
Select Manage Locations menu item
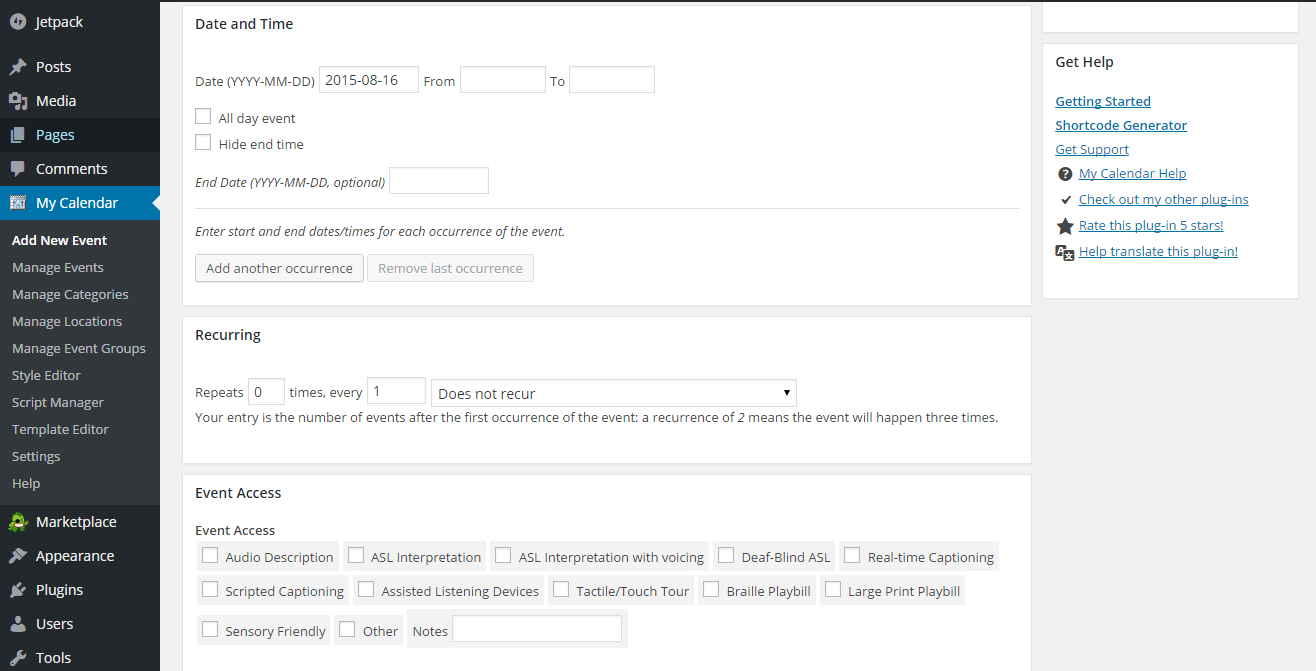point(67,321)
